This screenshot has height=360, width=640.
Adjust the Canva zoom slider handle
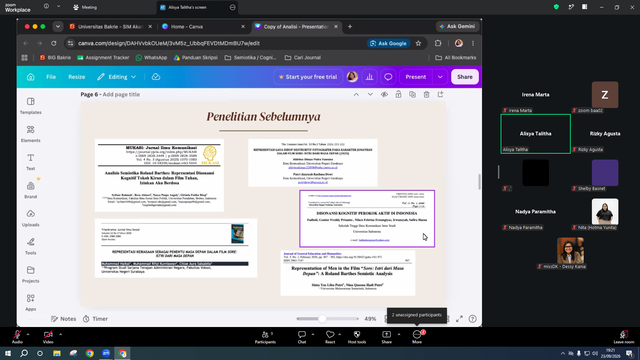[322, 319]
